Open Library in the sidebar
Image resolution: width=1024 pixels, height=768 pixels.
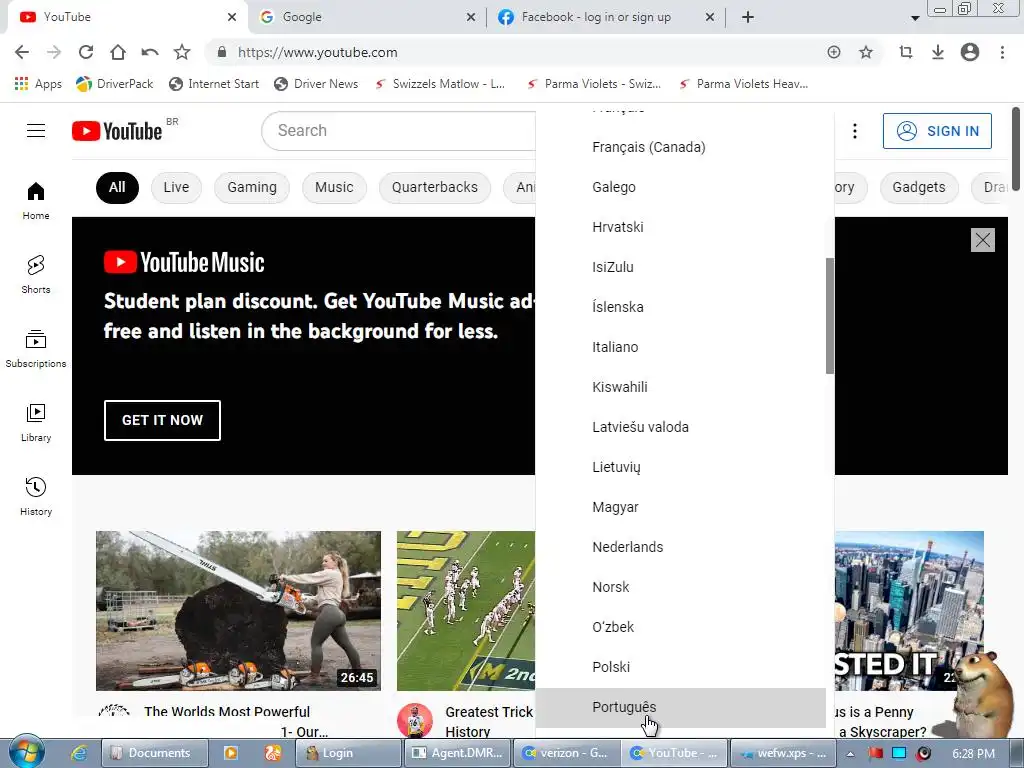[36, 423]
